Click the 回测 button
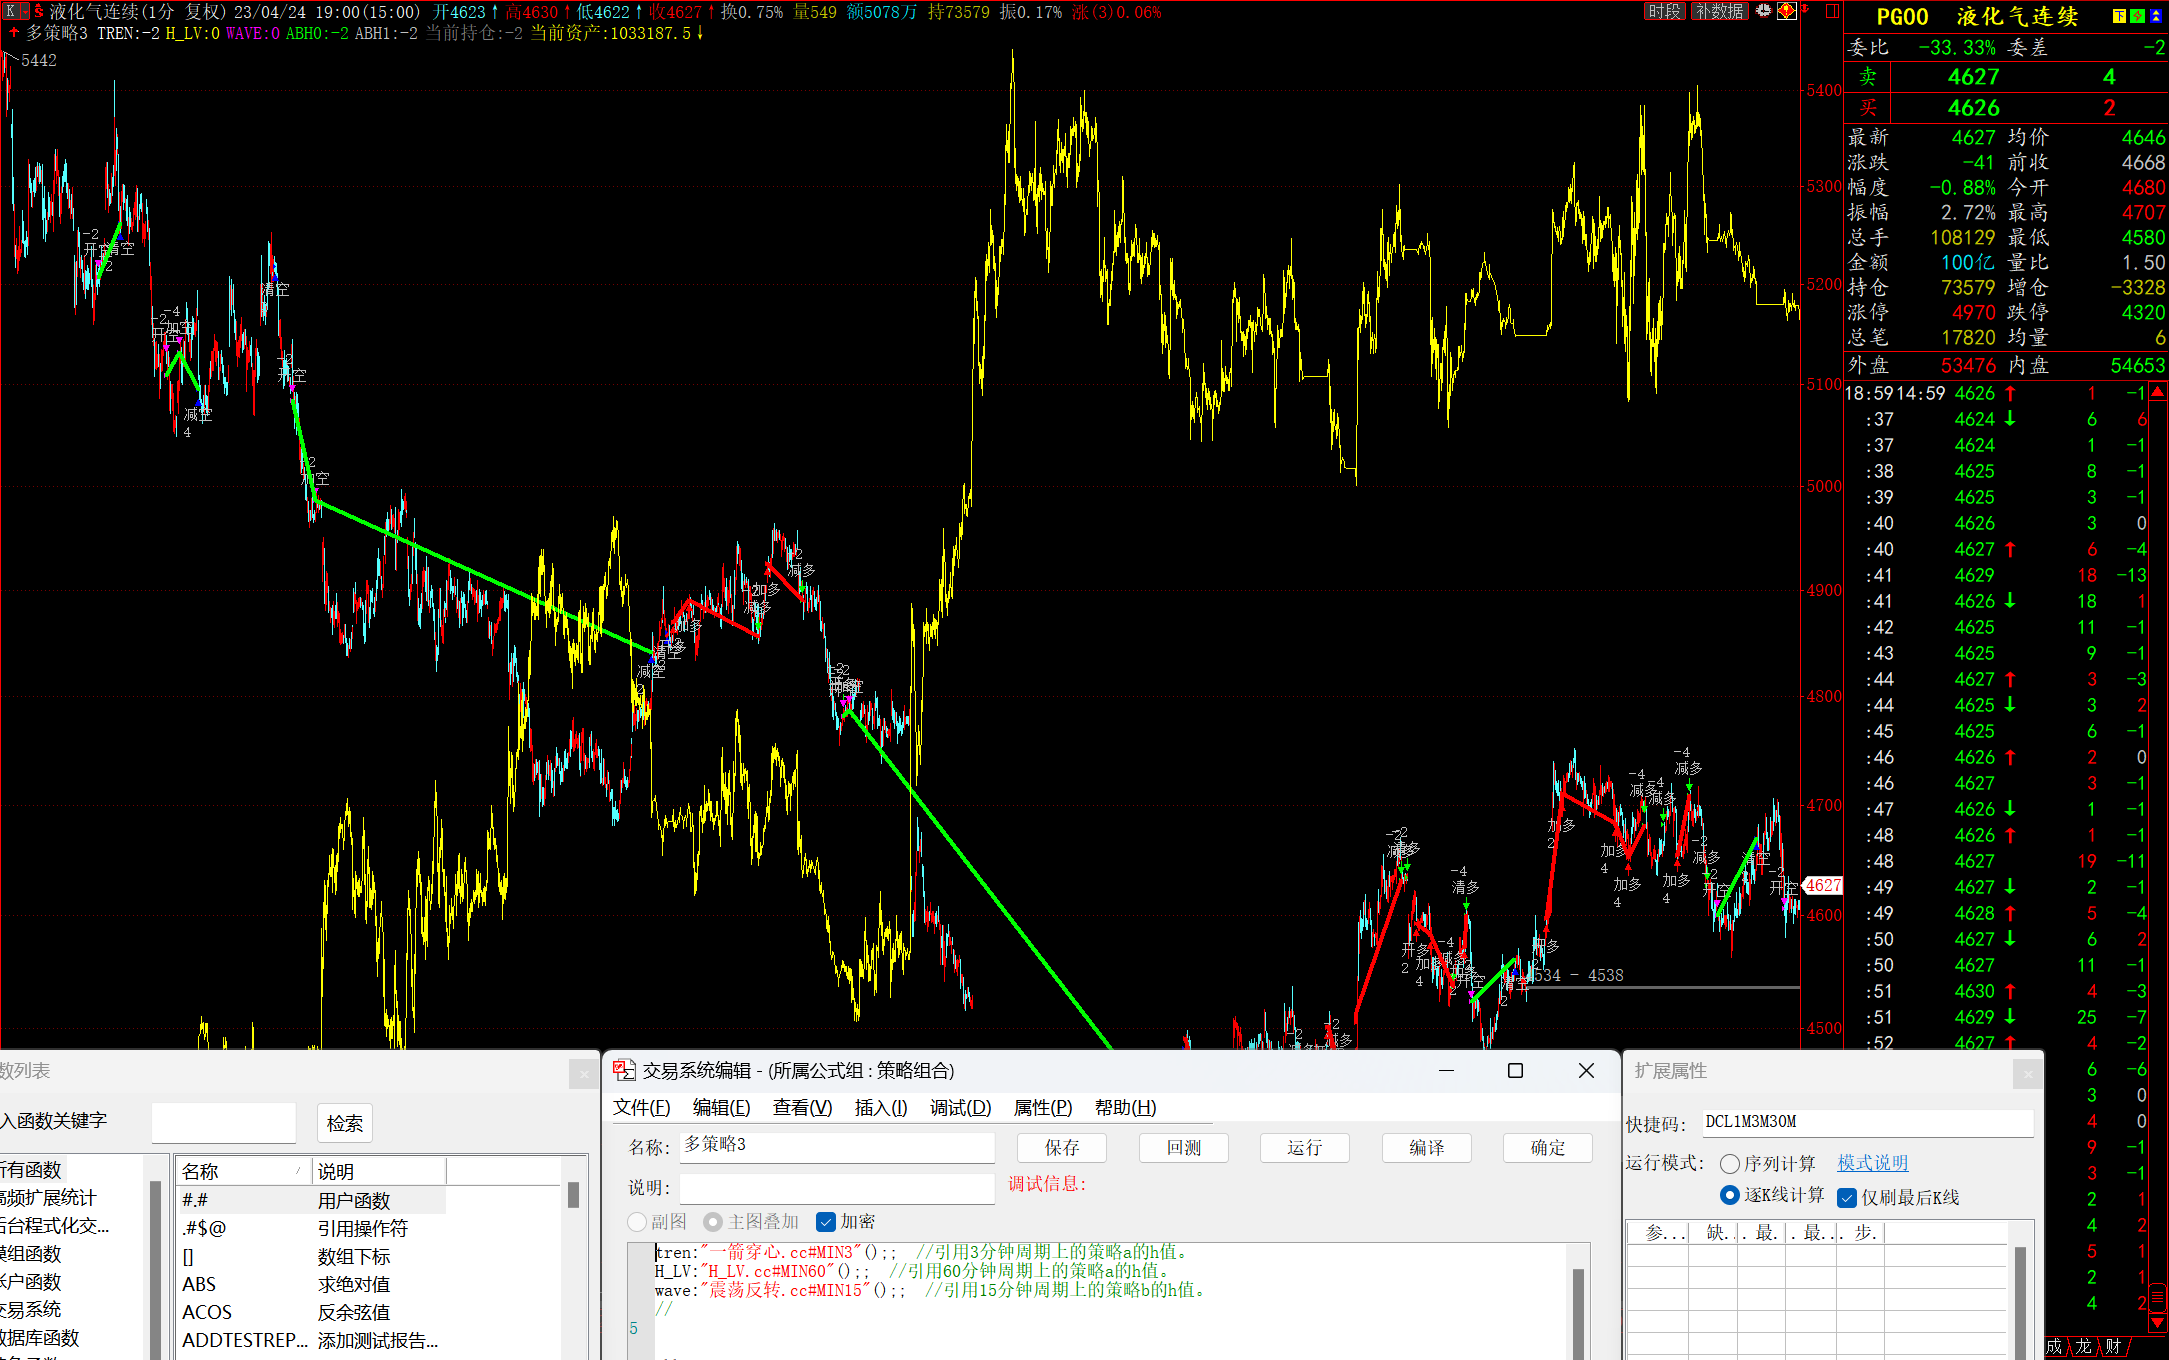The width and height of the screenshot is (2169, 1360). click(1183, 1148)
